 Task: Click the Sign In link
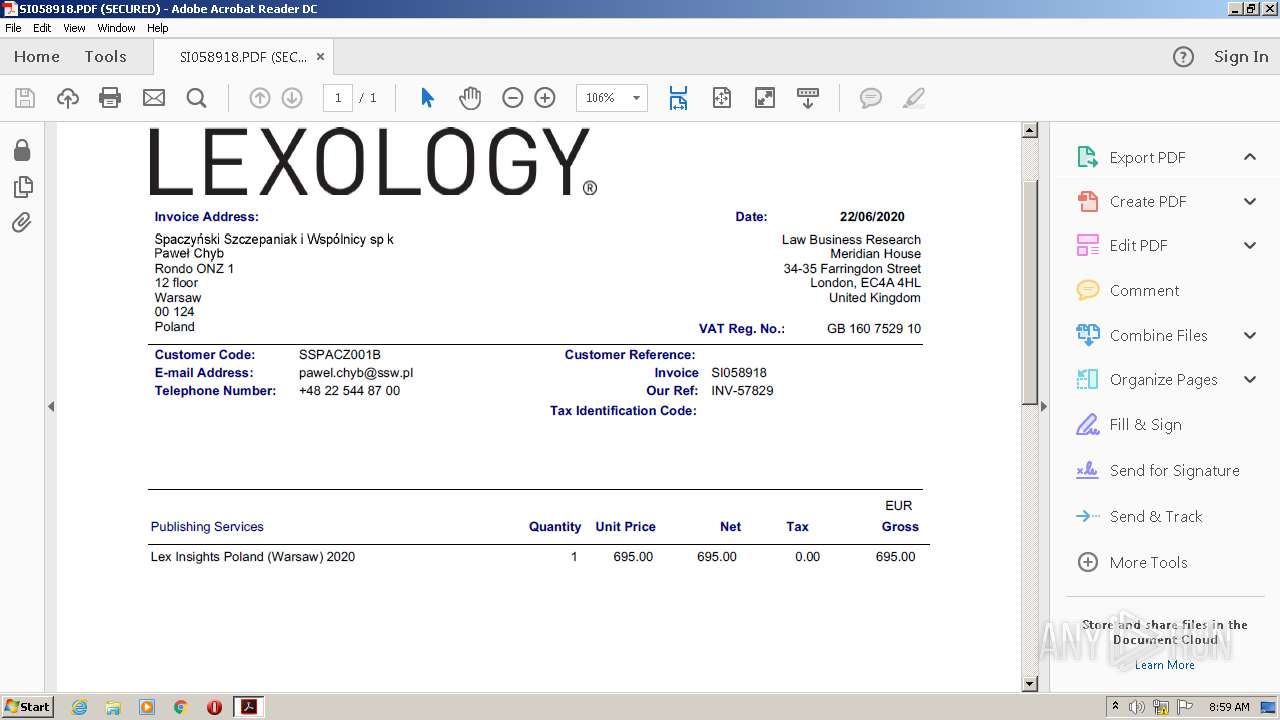1241,57
